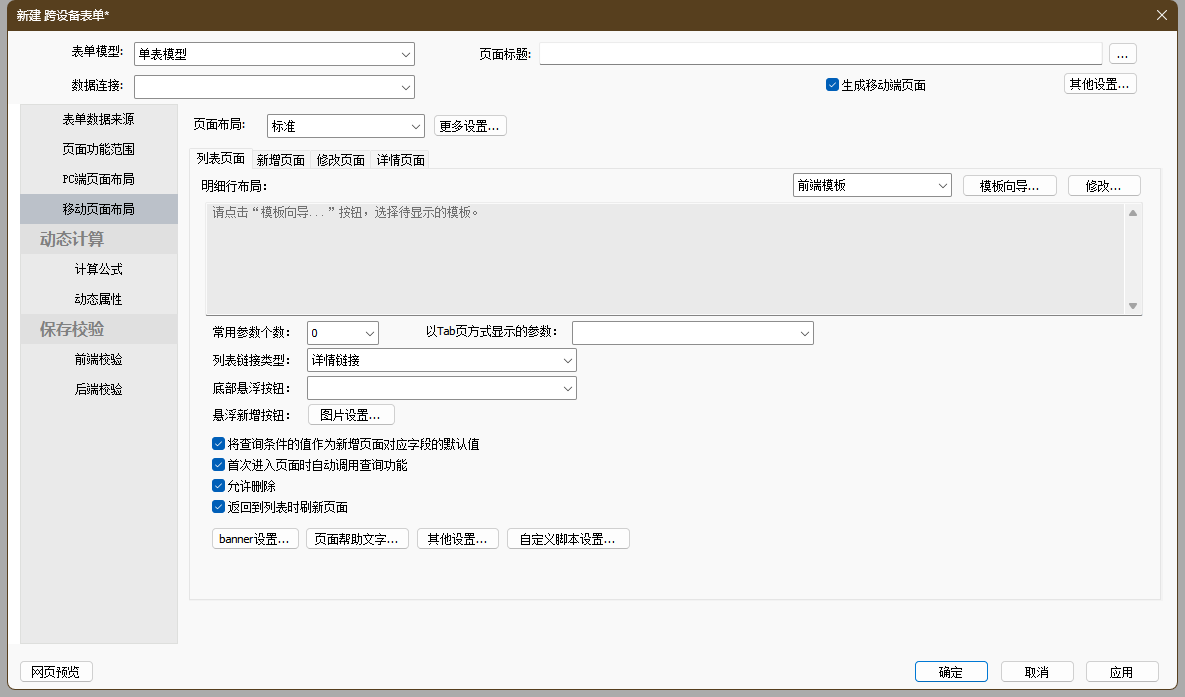Screen dimensions: 1185x697
Task: Click the ellipsis button beside 页面标题
Action: (x=1122, y=54)
